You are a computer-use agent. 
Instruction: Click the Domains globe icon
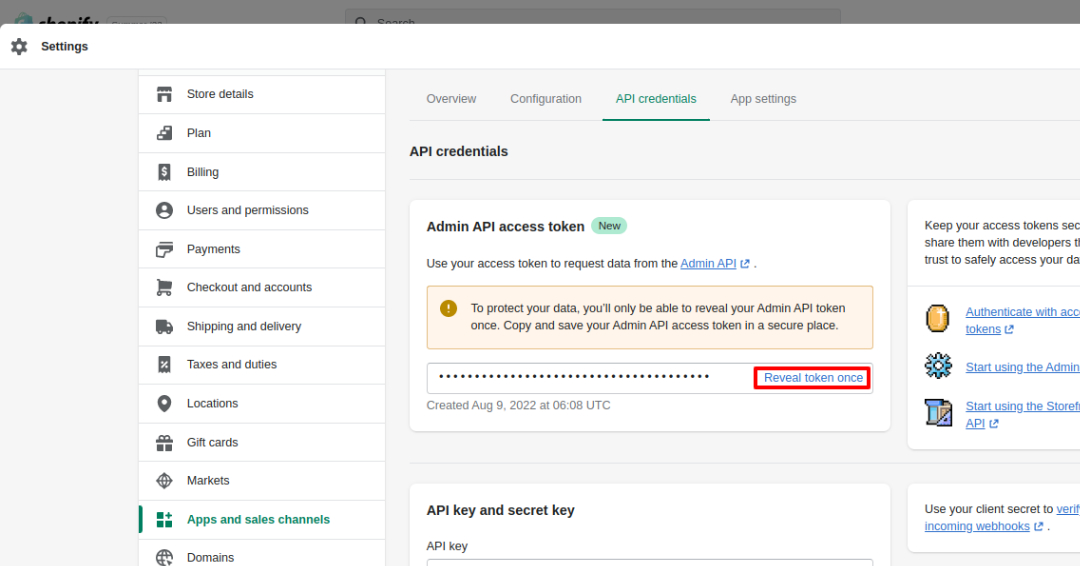tap(164, 558)
